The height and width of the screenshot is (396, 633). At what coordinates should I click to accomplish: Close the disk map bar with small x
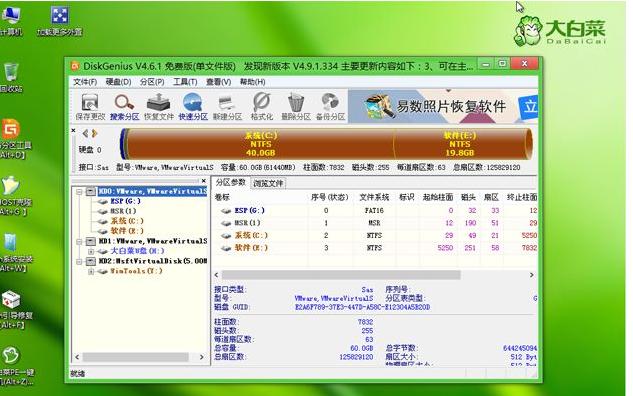(73, 130)
